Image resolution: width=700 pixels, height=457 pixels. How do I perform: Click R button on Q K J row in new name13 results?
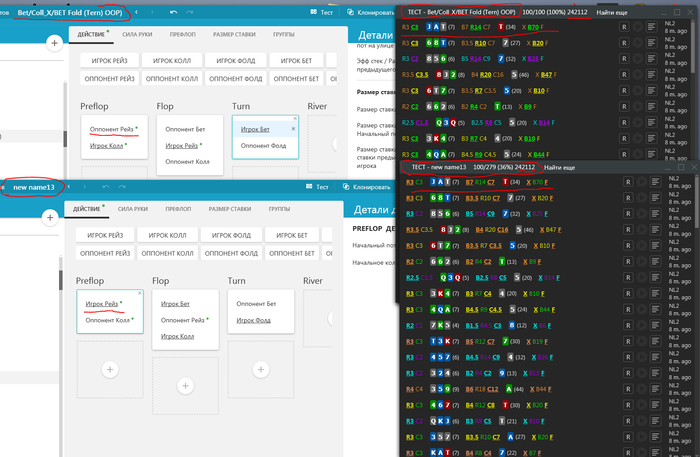(x=628, y=421)
